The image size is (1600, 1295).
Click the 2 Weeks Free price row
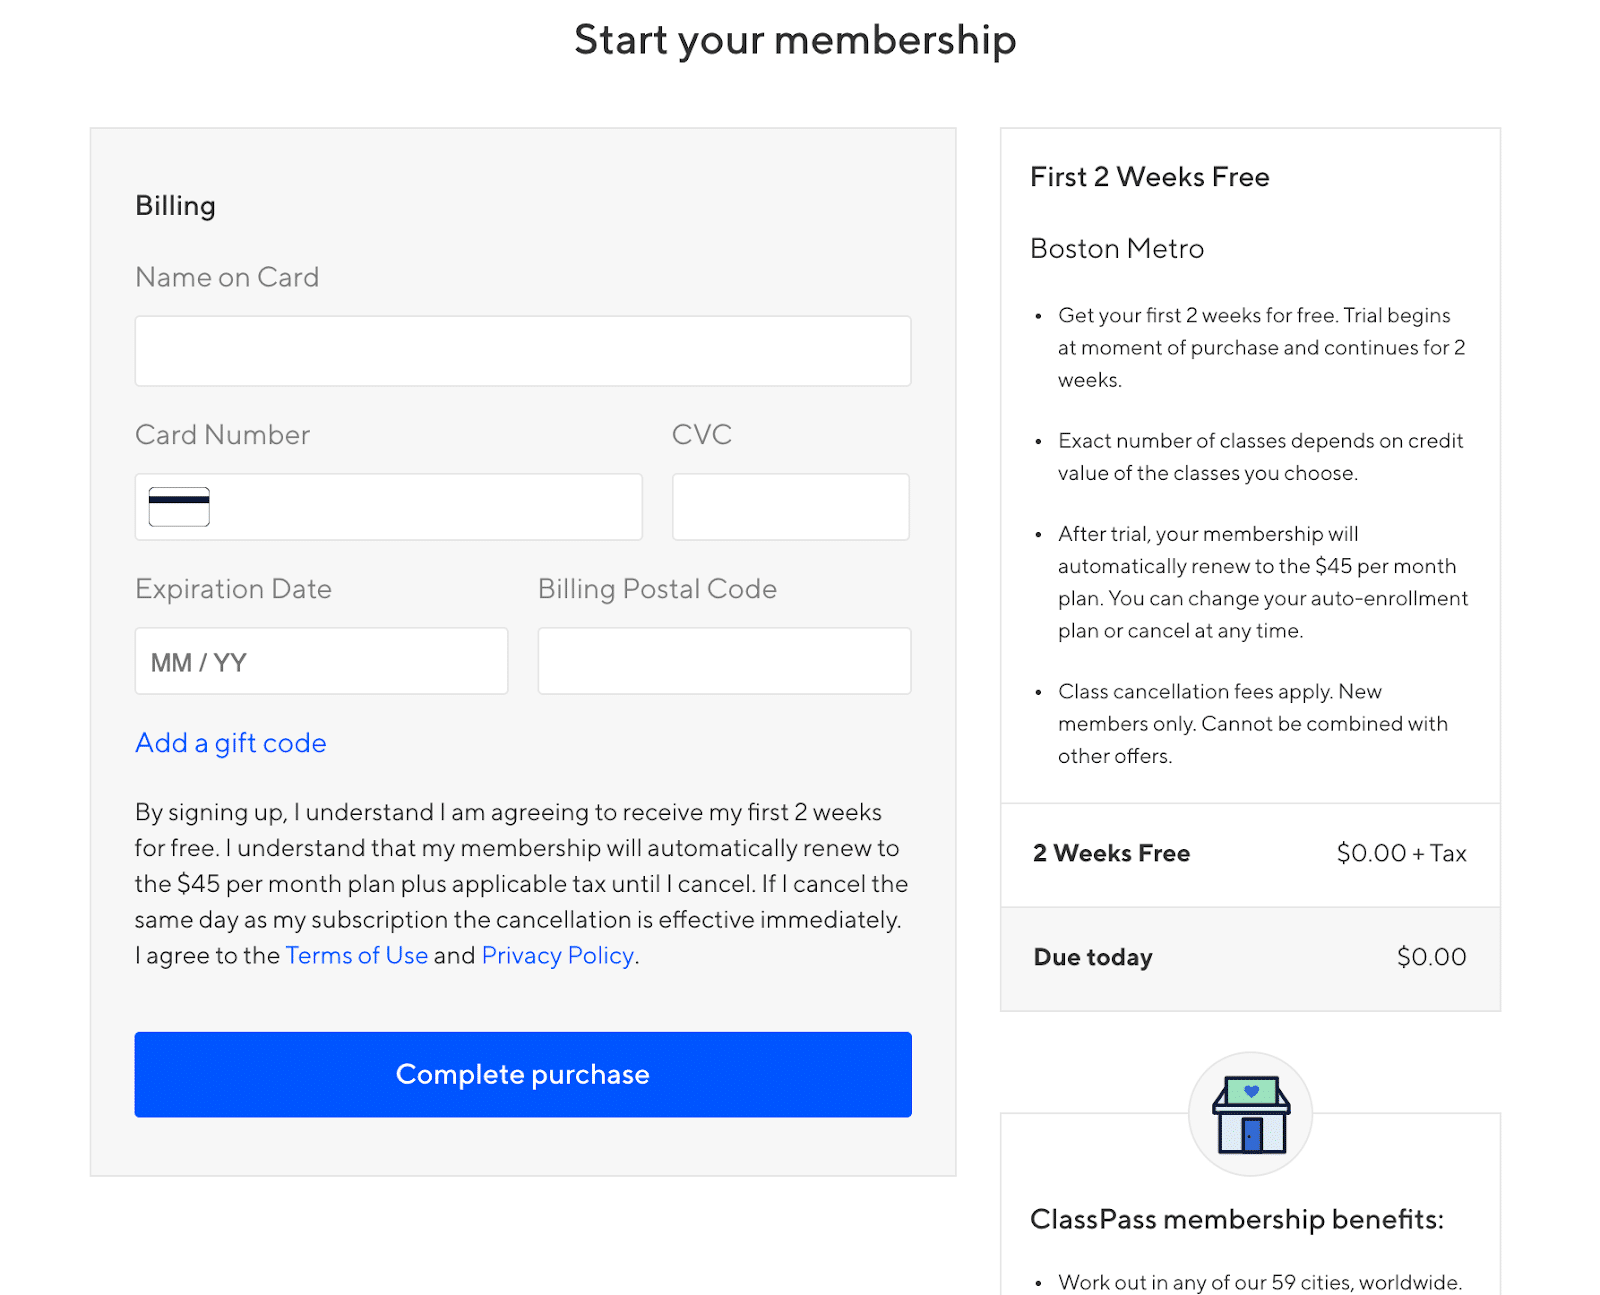1250,854
